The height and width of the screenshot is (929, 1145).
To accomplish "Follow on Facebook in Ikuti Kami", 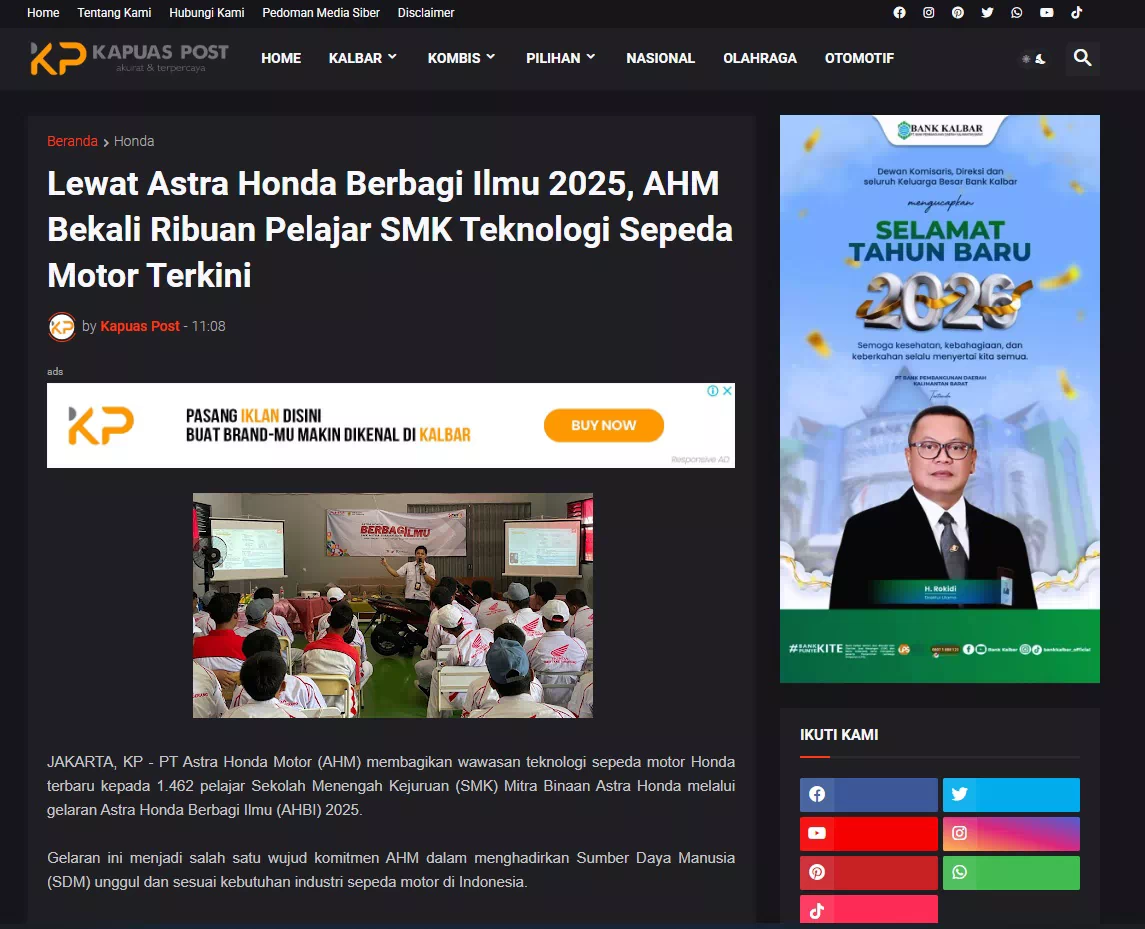I will 868,795.
